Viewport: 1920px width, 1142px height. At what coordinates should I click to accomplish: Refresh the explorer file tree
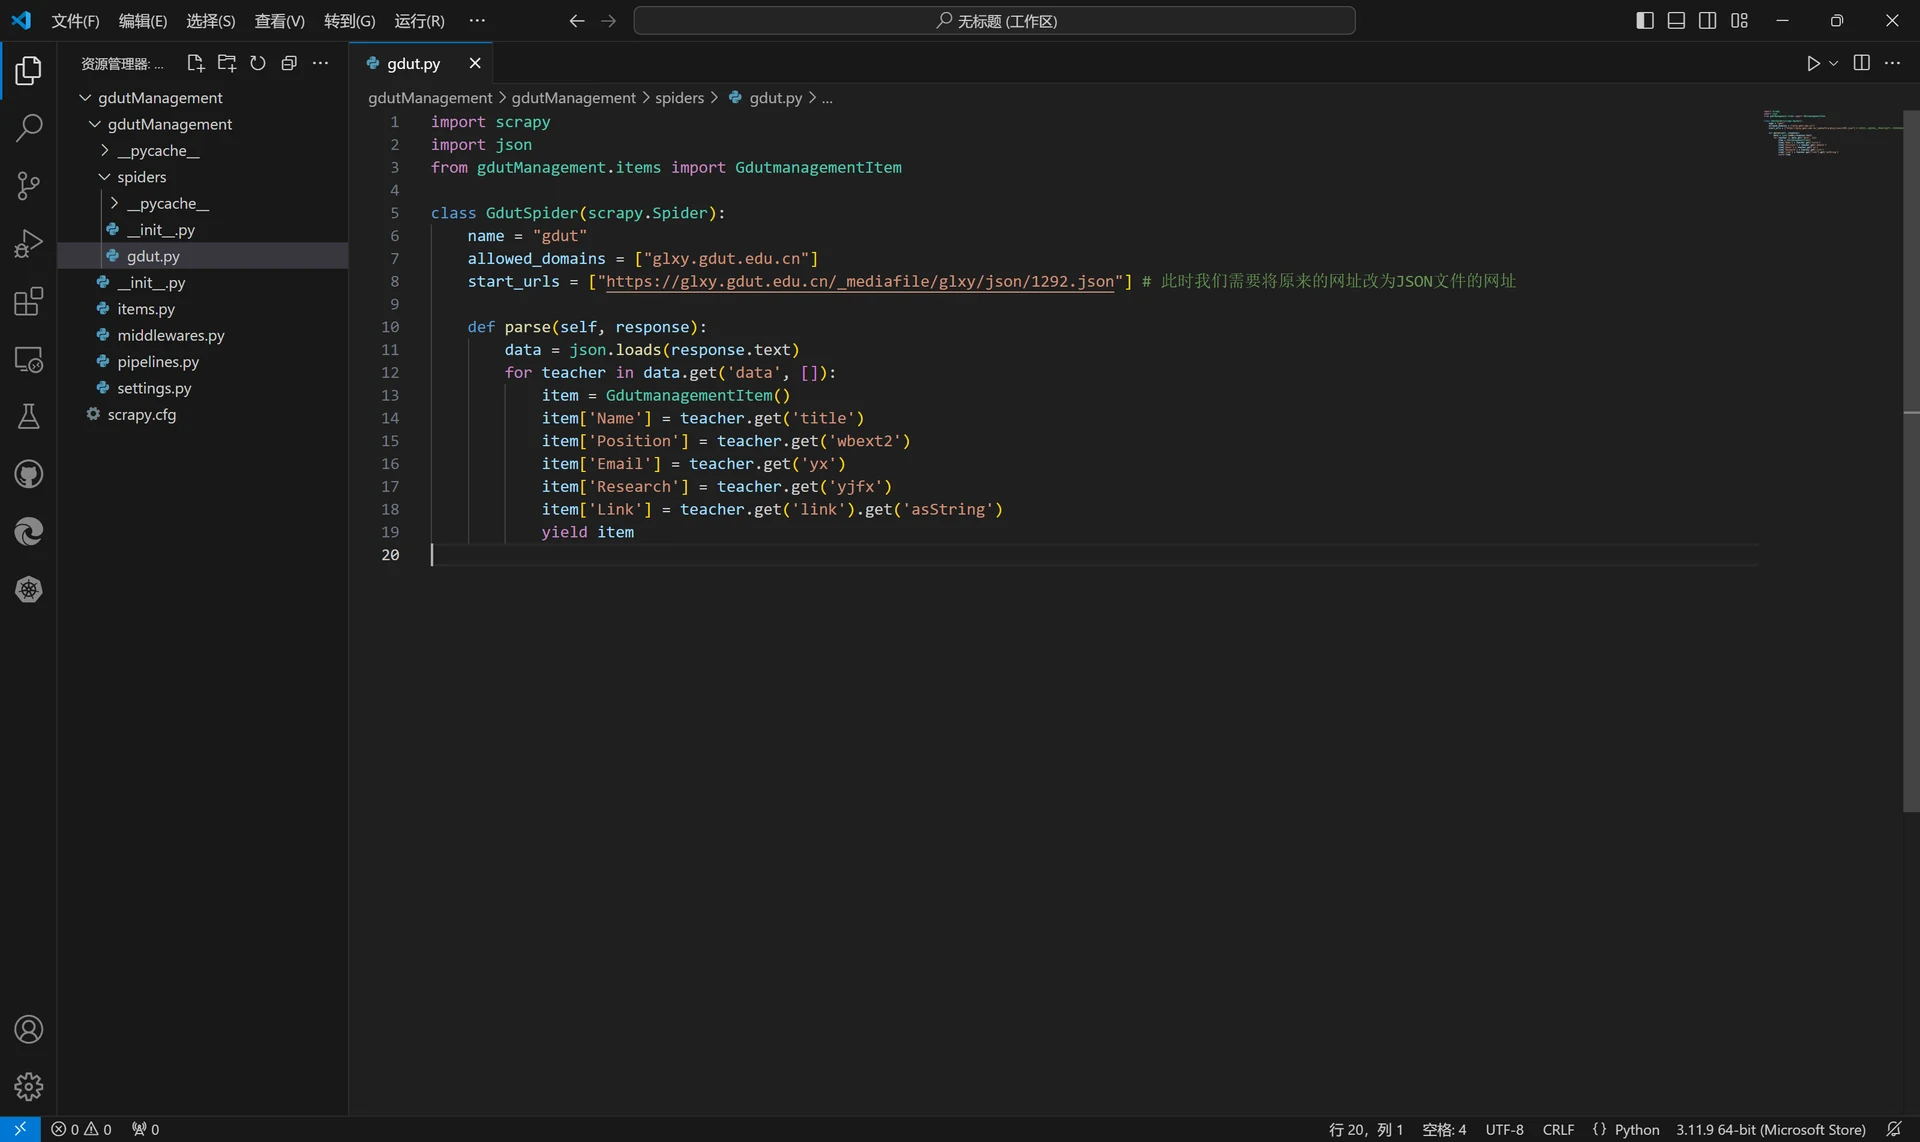point(258,63)
